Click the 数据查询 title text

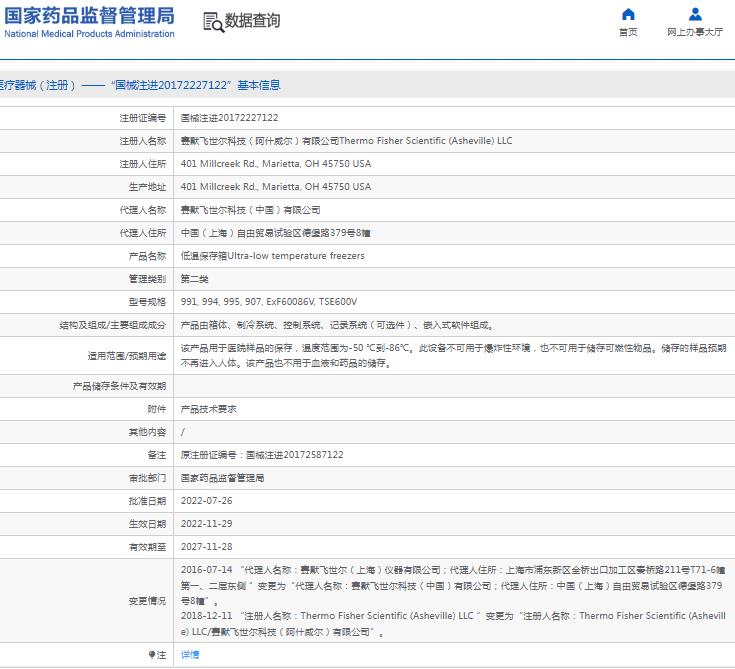click(252, 21)
